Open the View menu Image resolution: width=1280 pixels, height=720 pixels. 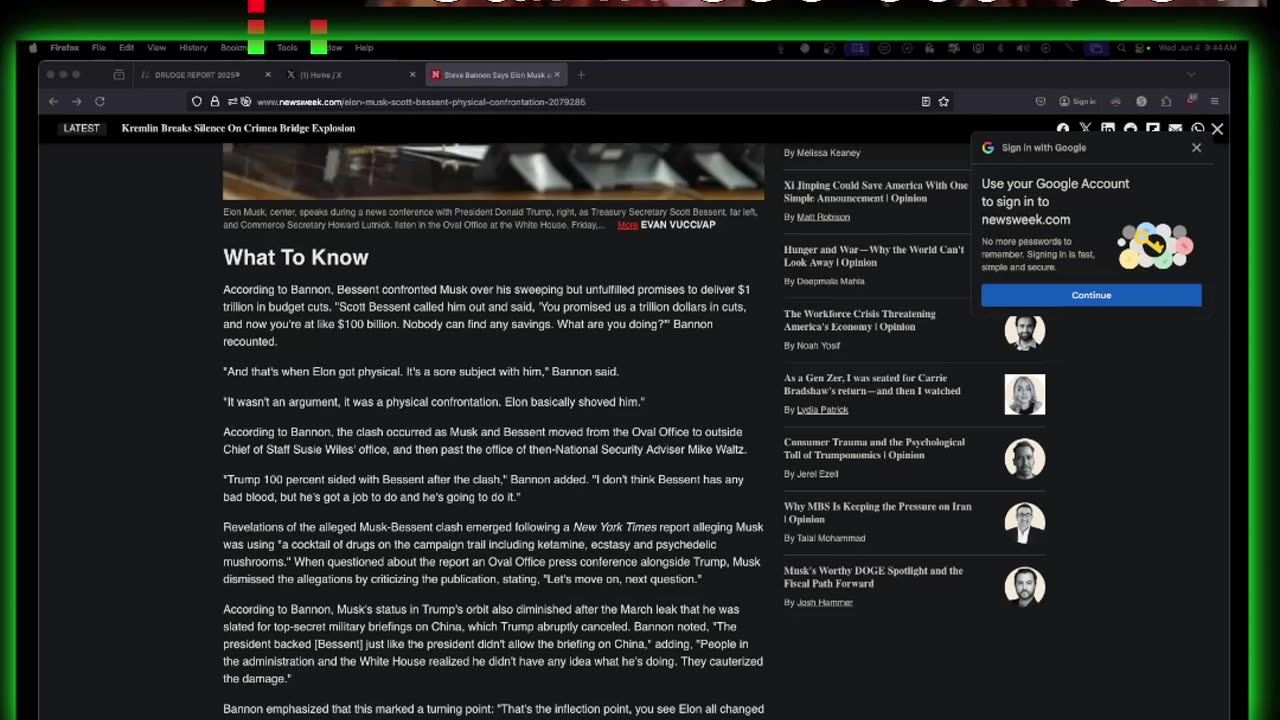point(157,48)
